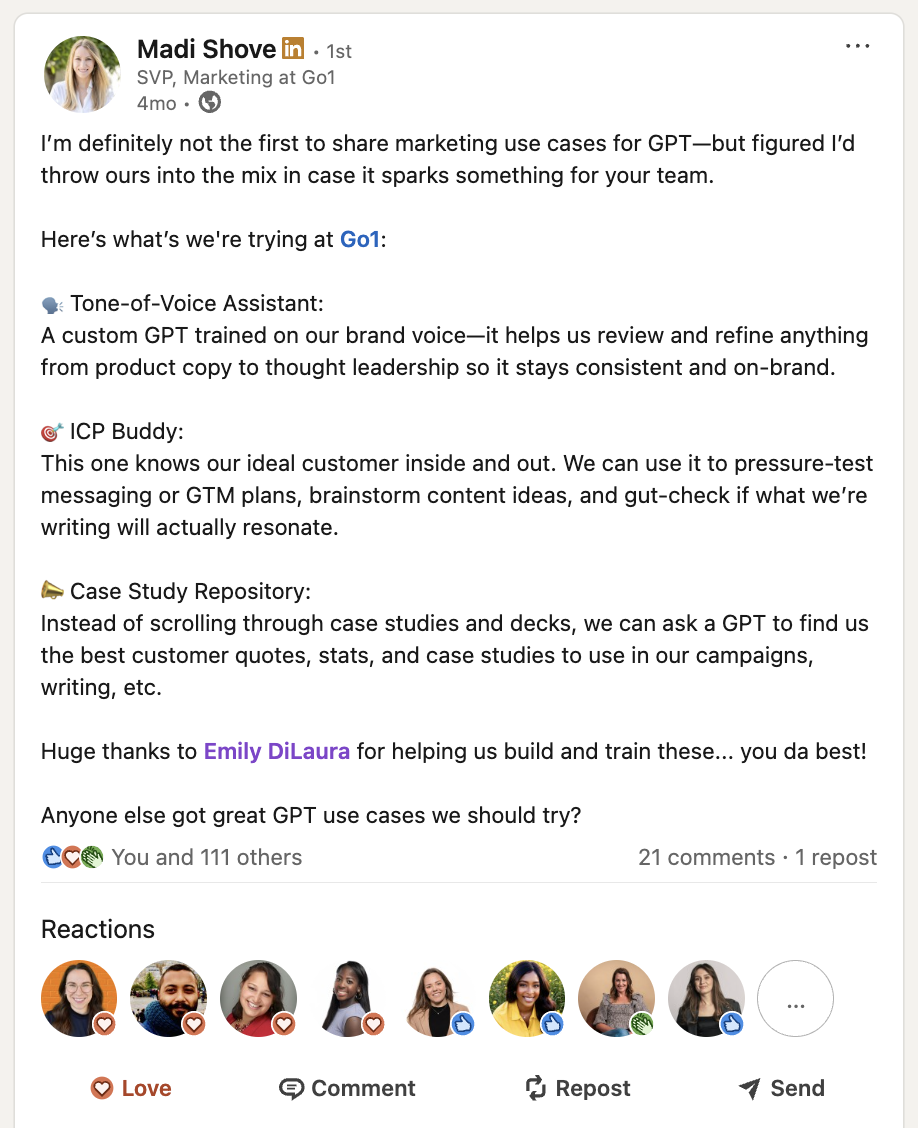Click the Repost button
Image resolution: width=918 pixels, height=1128 pixels.
[x=578, y=1088]
